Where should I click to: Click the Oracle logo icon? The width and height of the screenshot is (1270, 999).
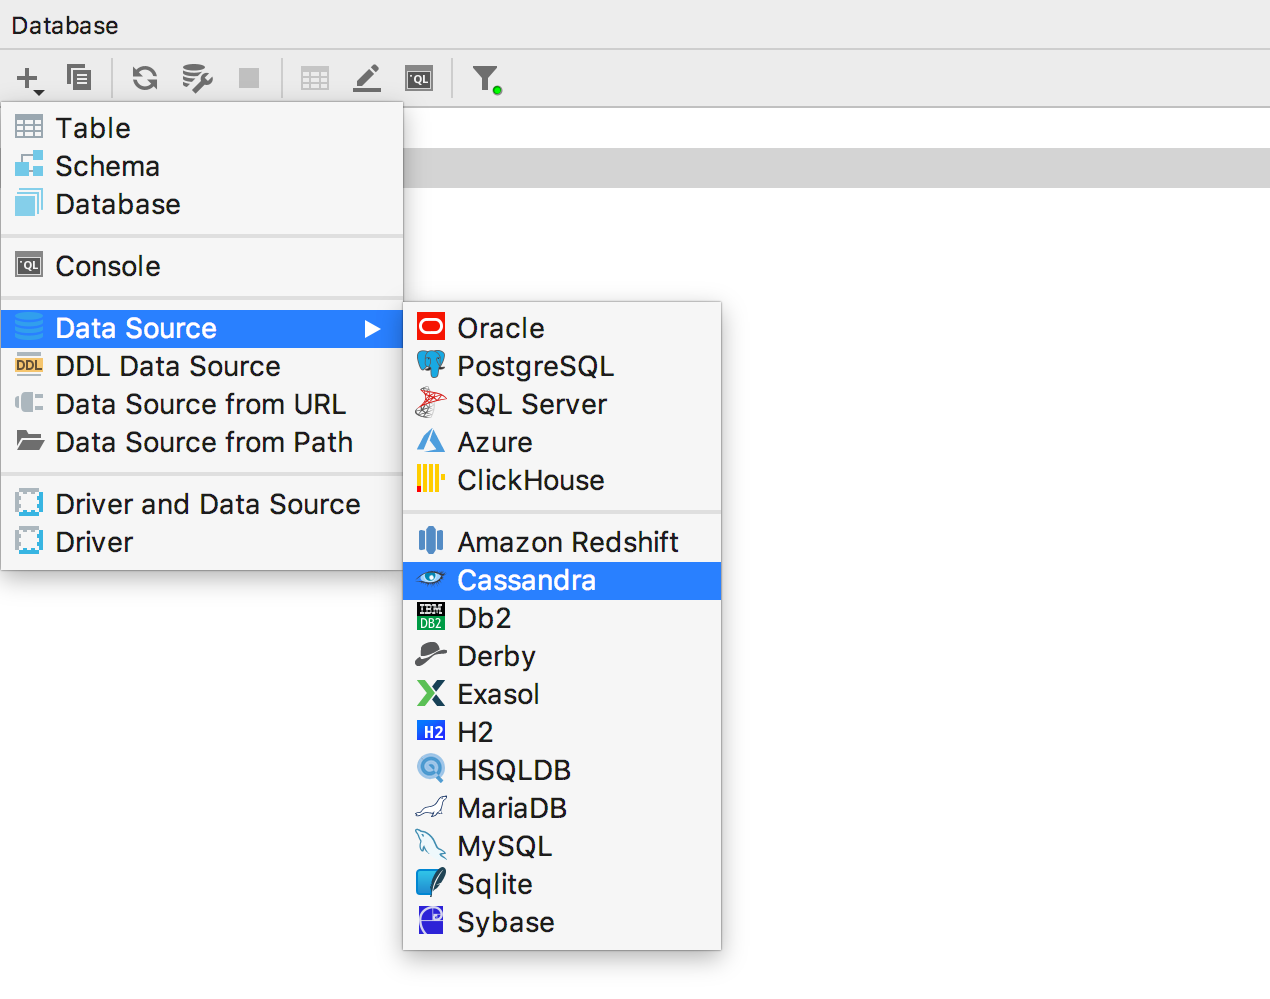tap(431, 327)
